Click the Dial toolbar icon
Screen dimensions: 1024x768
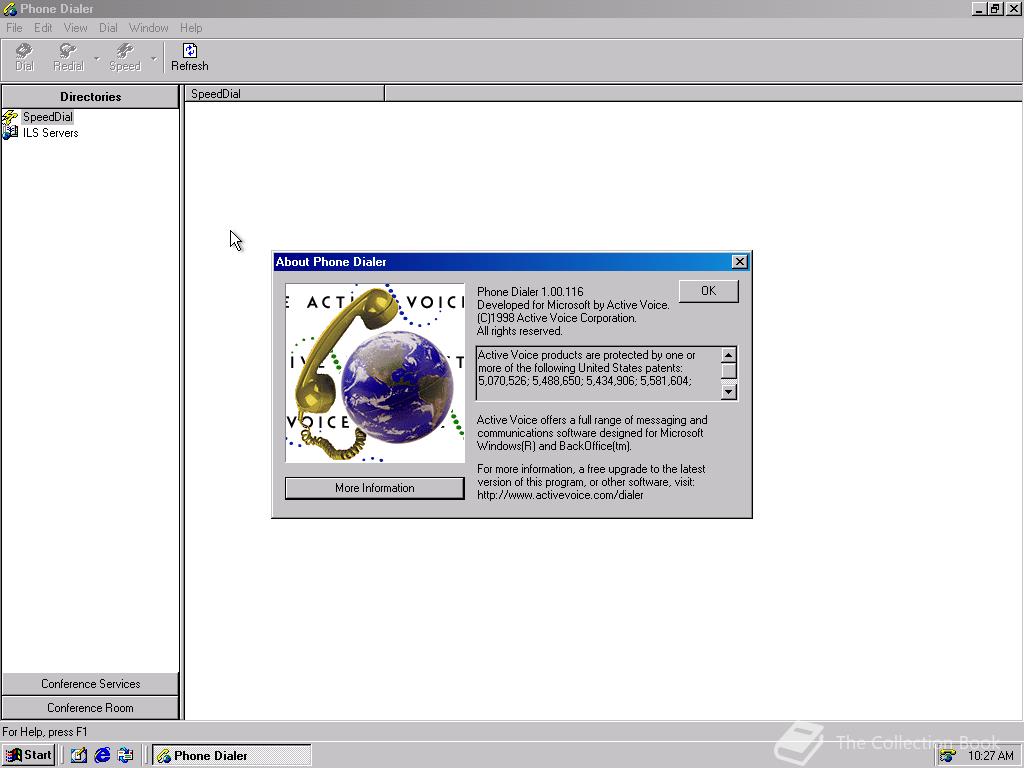(x=24, y=57)
